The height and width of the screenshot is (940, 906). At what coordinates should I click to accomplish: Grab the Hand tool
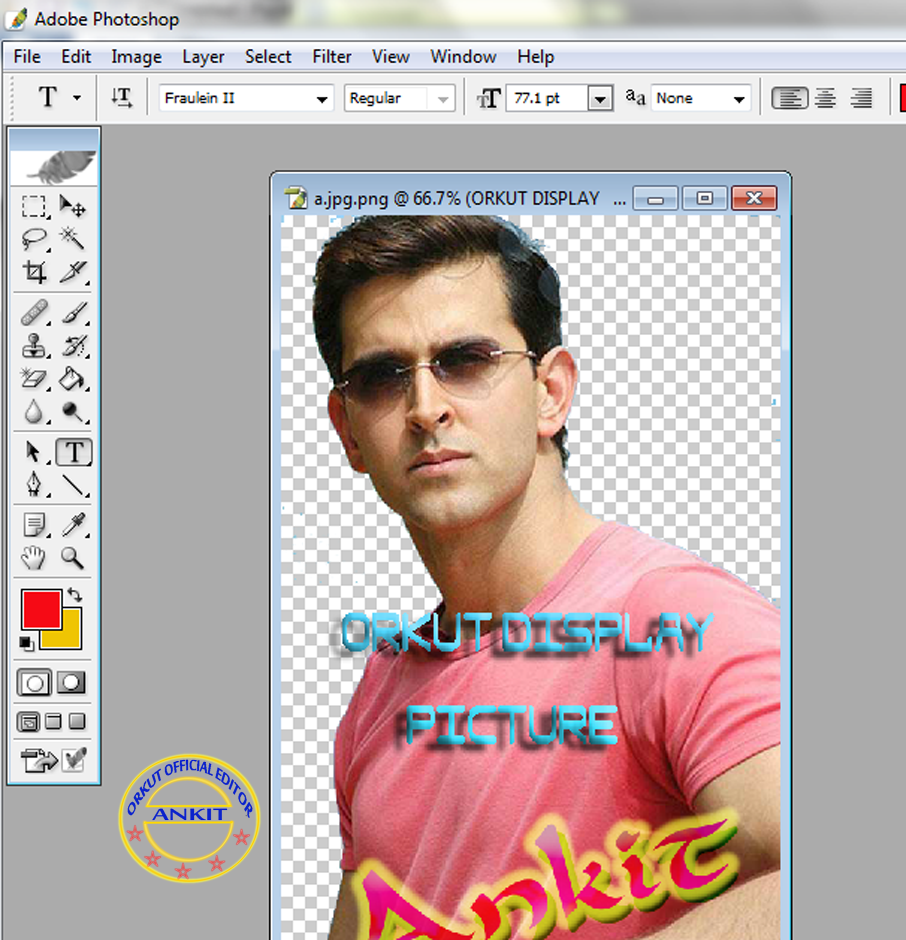tap(33, 558)
